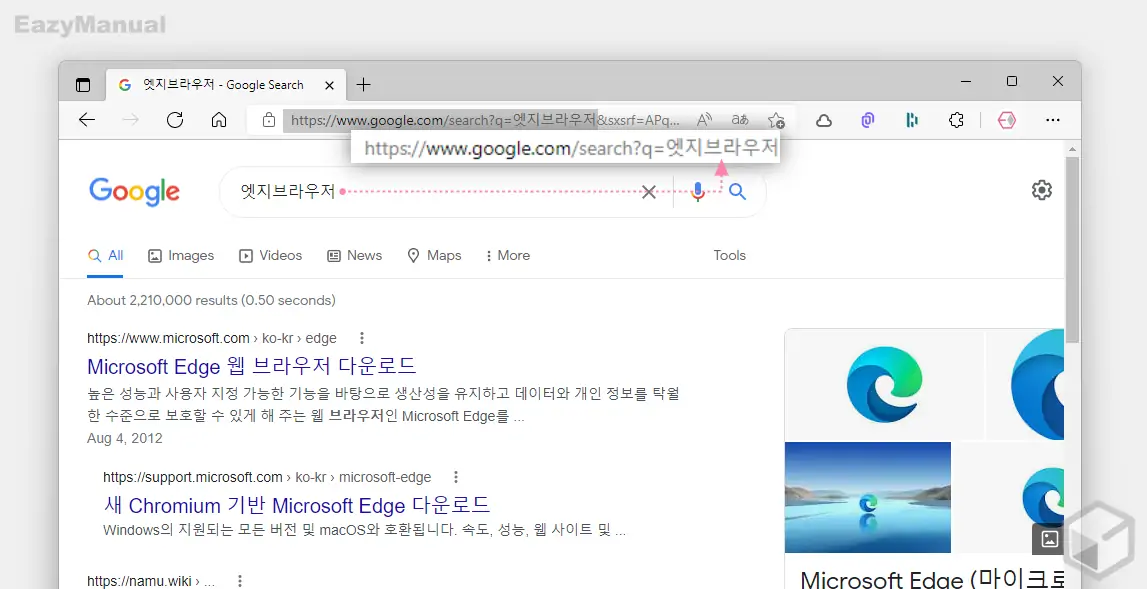Click the scrollbar up arrow

pos(1072,149)
